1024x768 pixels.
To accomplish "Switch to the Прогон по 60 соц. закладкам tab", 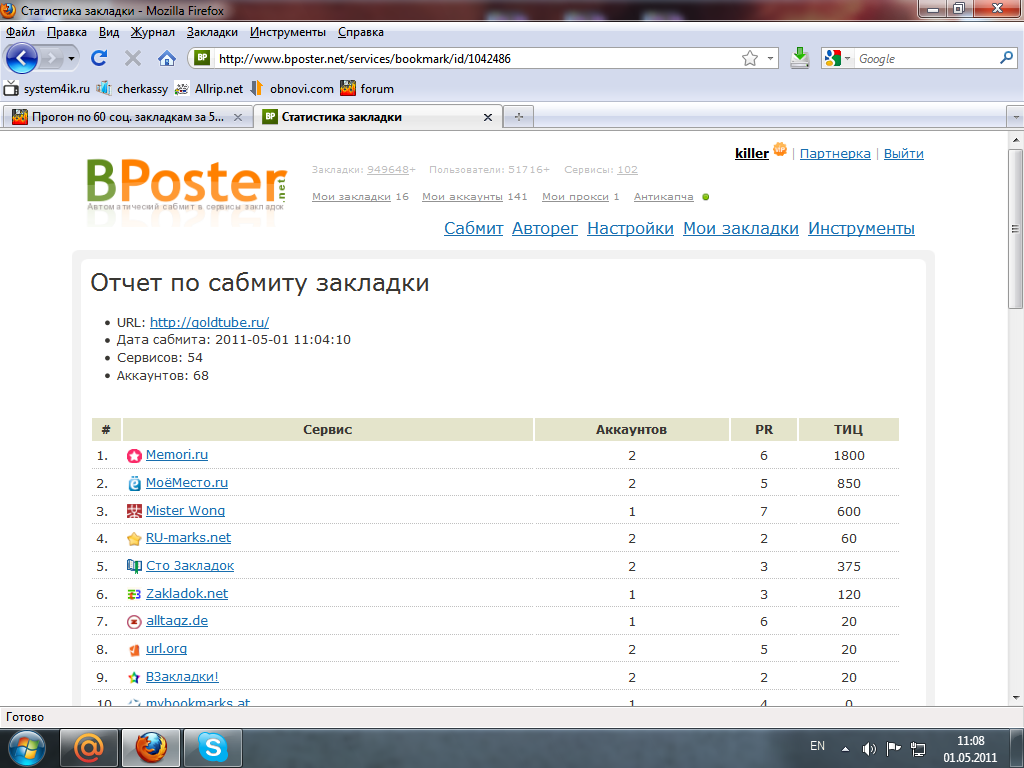I will [127, 118].
